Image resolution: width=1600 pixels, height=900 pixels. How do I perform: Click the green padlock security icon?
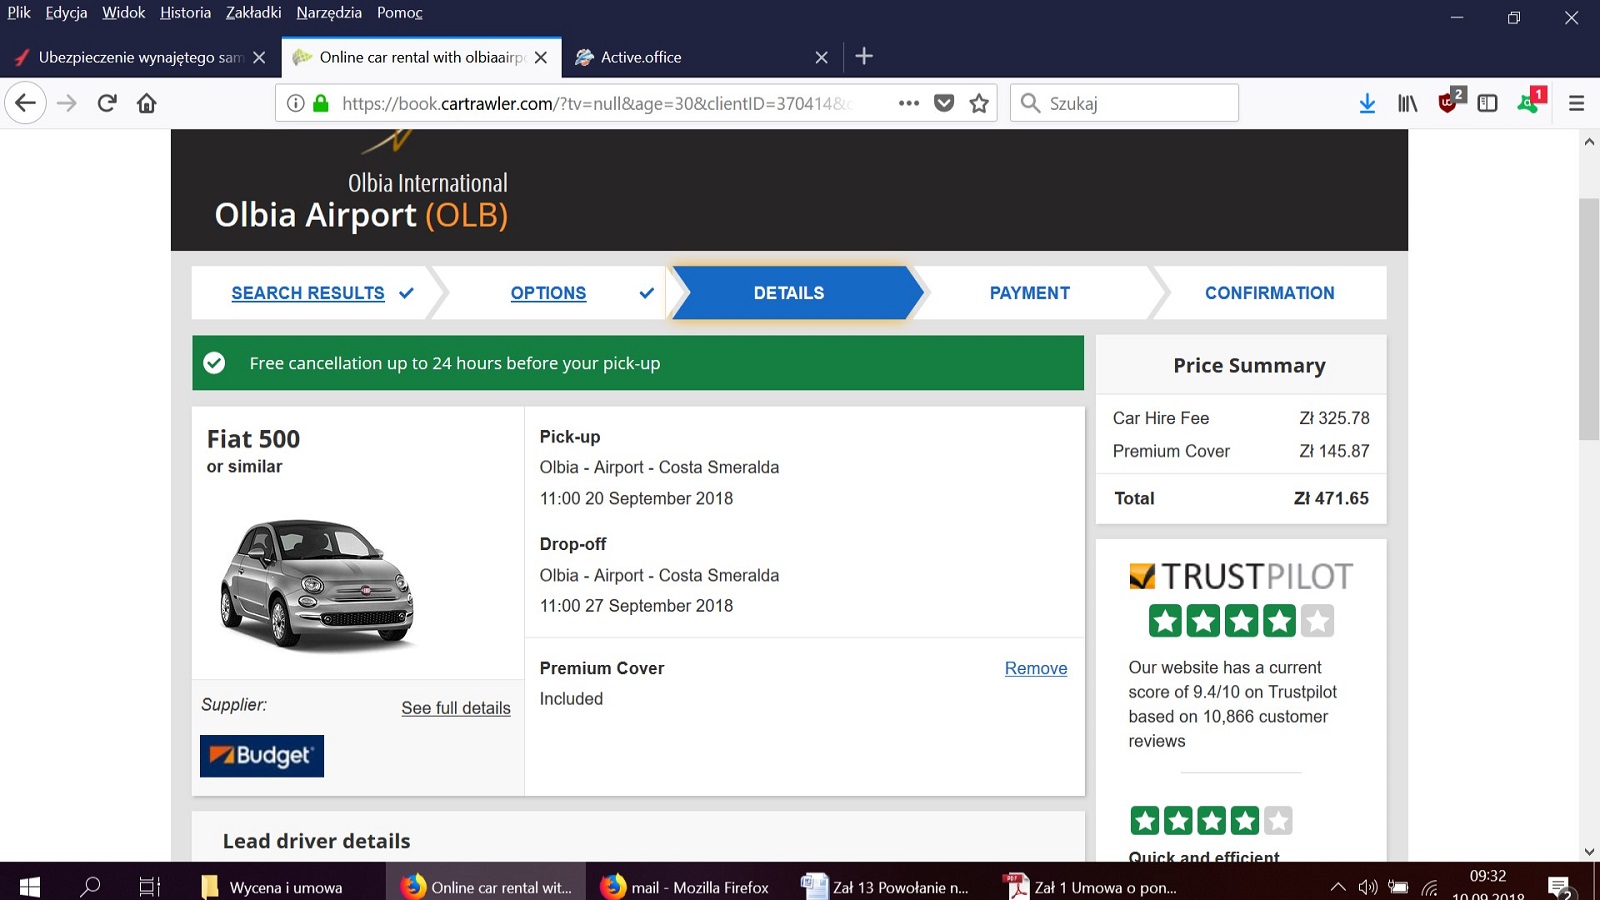321,103
